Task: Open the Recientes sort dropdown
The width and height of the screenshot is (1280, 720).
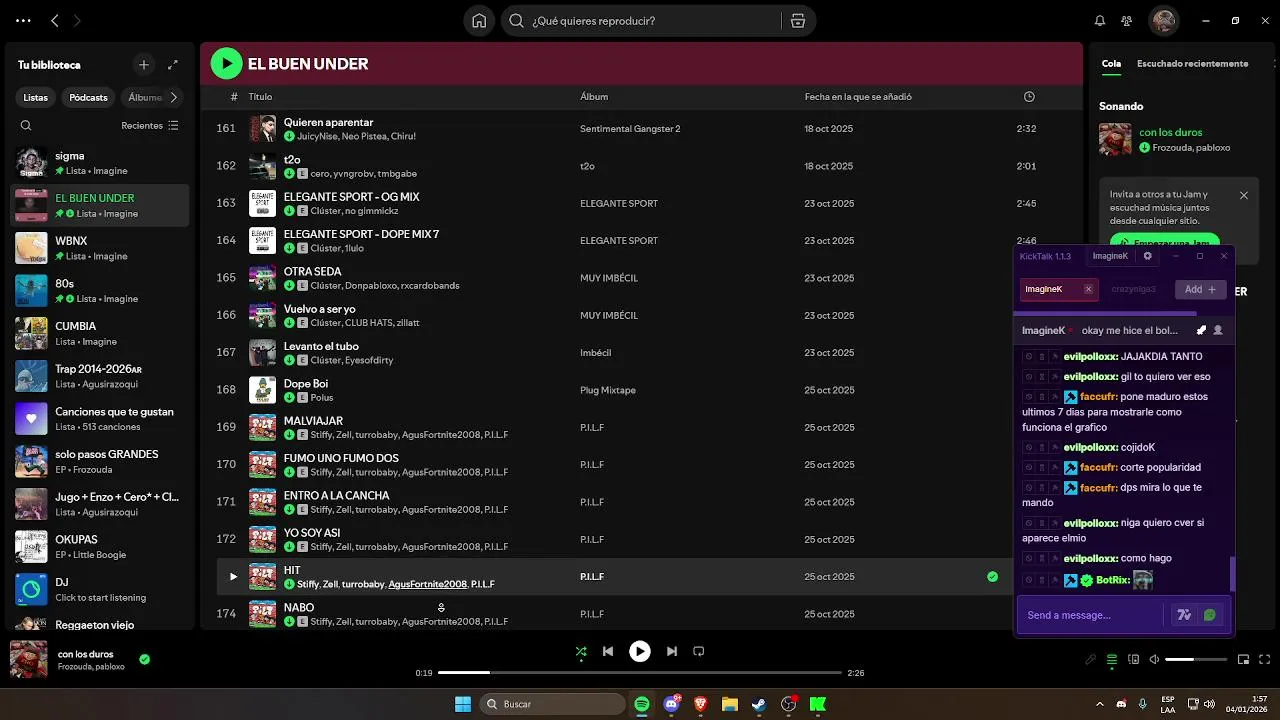Action: (x=150, y=126)
